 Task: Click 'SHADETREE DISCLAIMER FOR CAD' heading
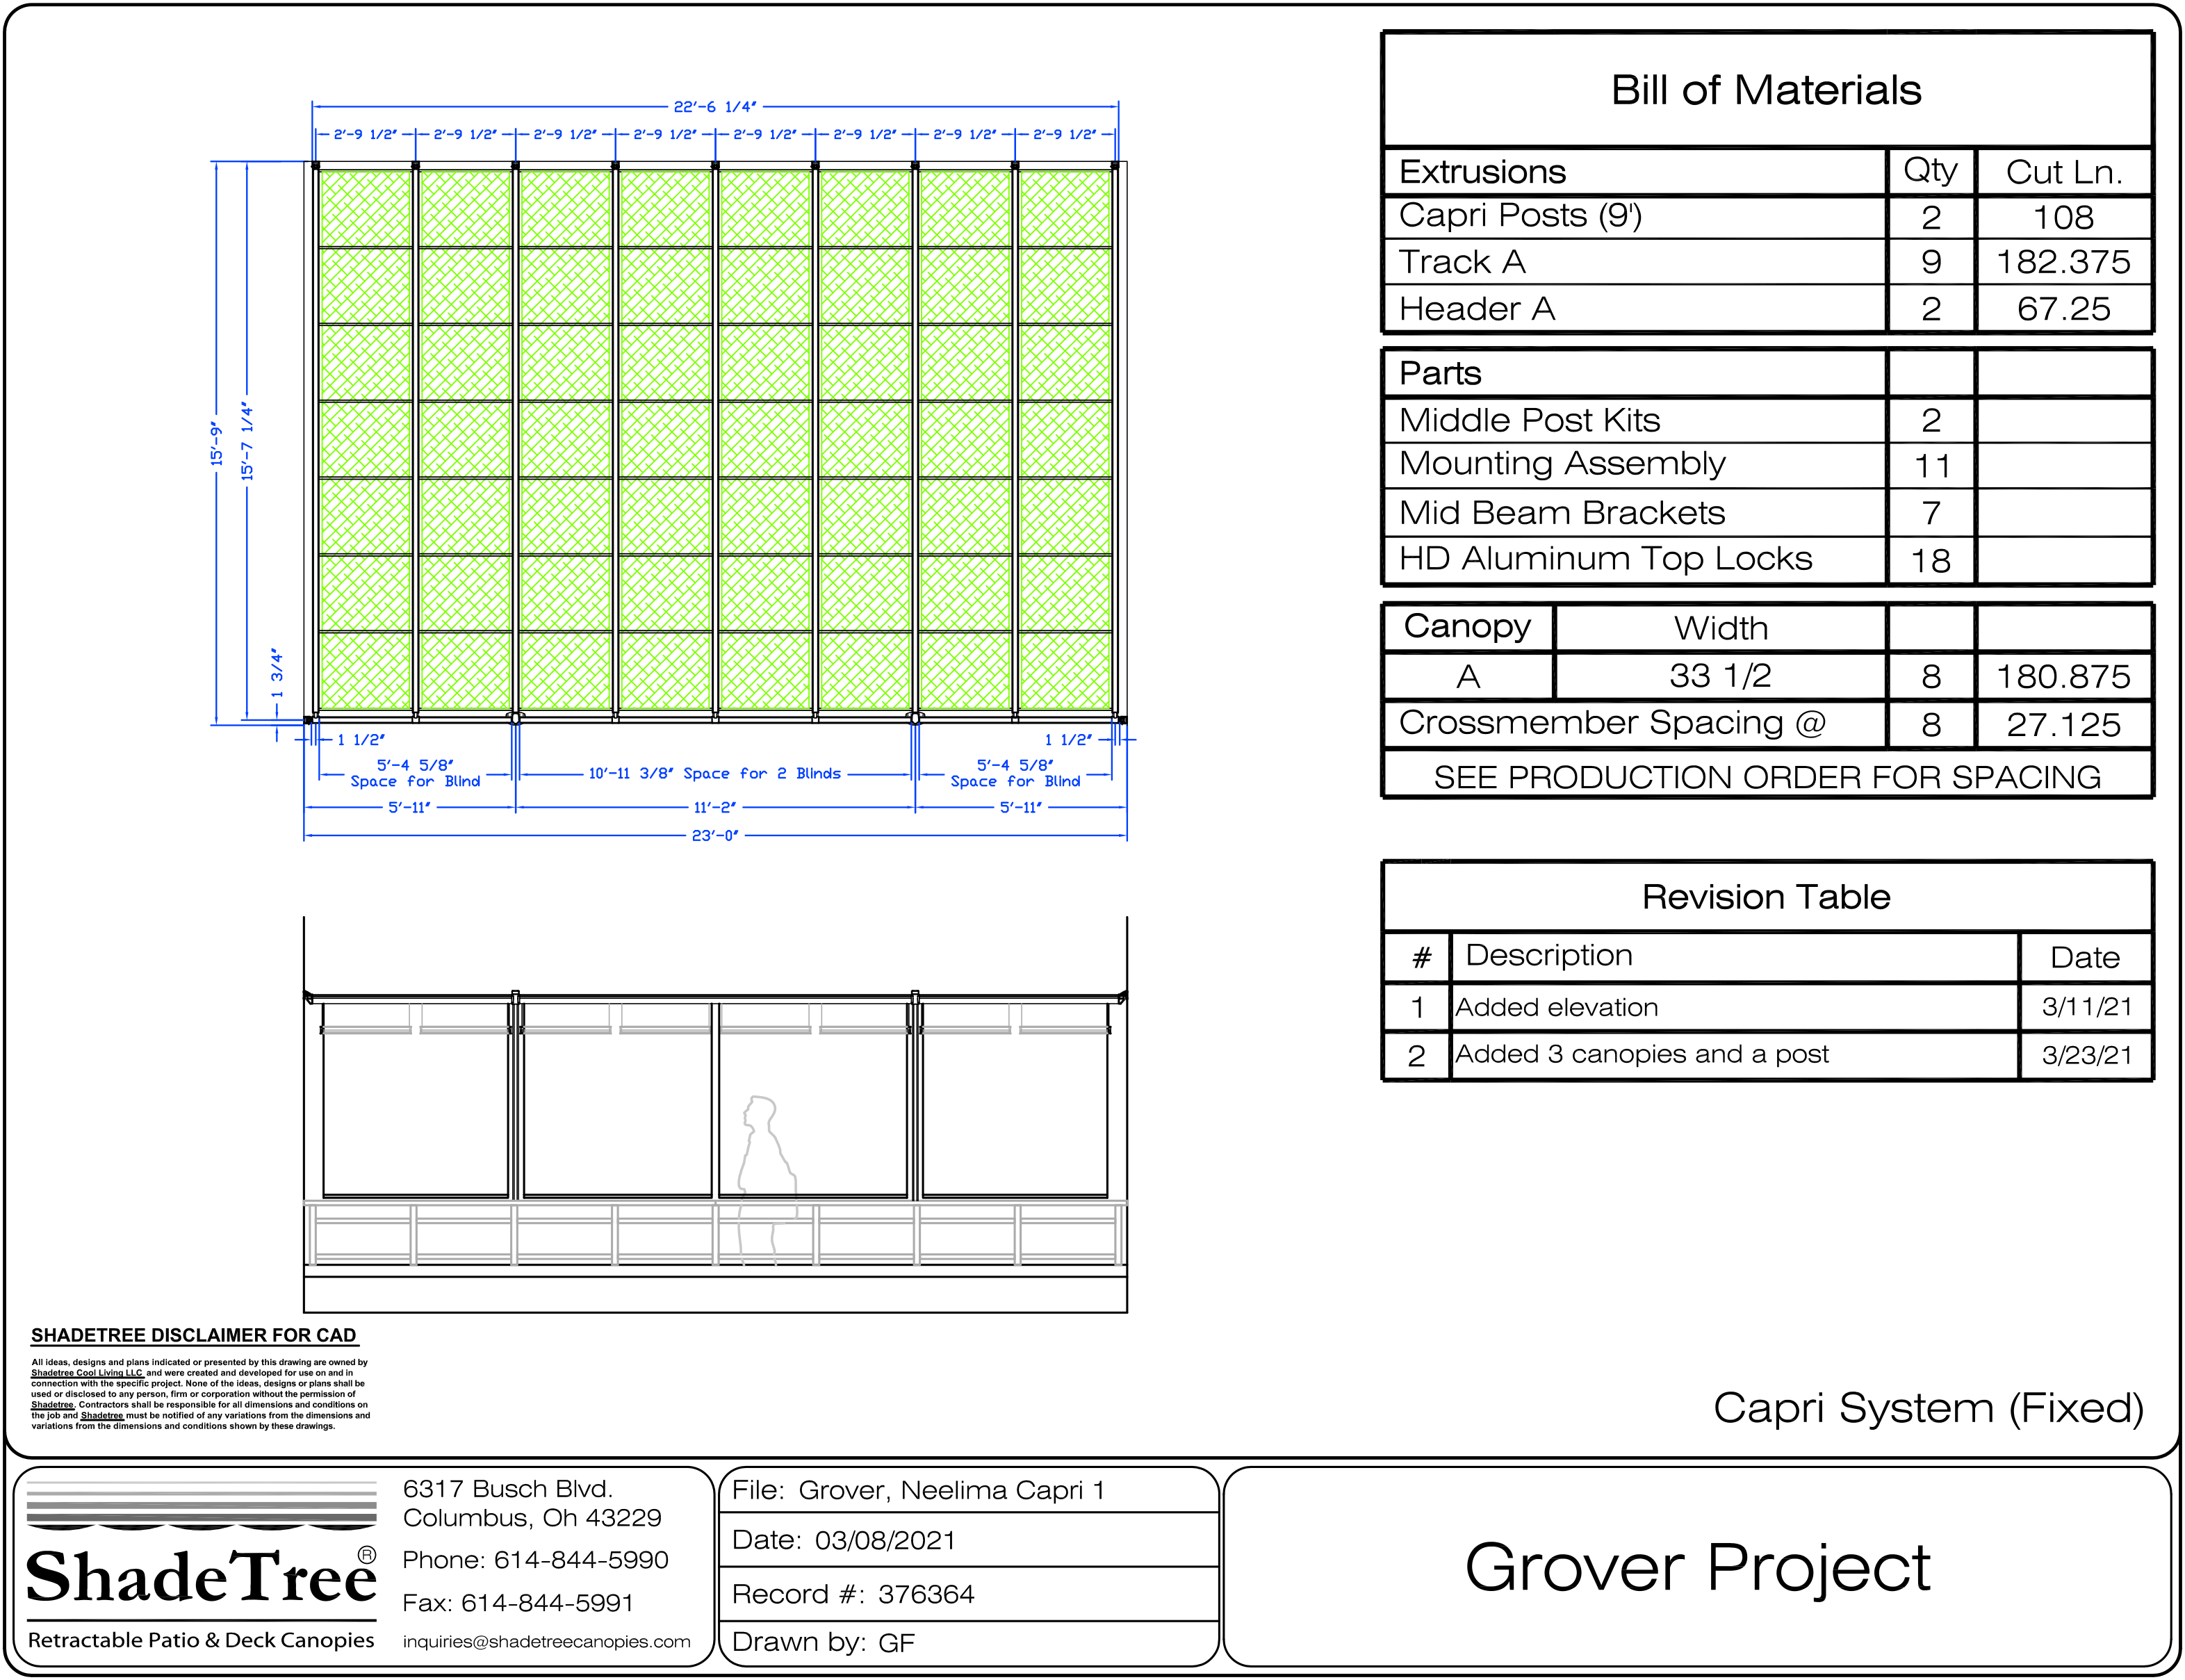[193, 1336]
